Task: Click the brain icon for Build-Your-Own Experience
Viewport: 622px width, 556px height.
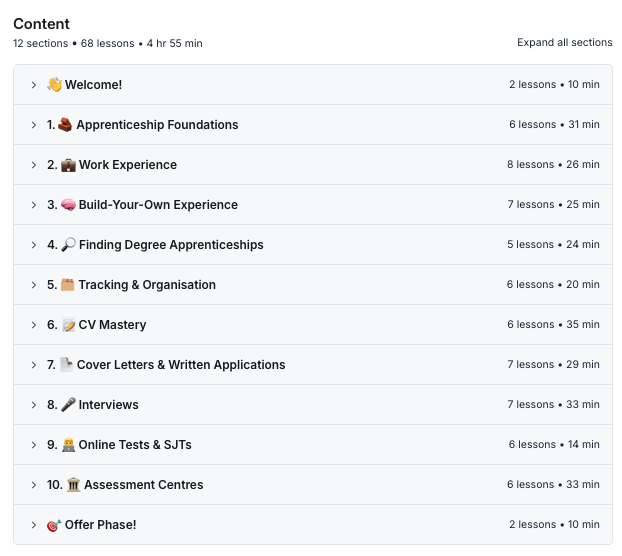Action: tap(68, 205)
